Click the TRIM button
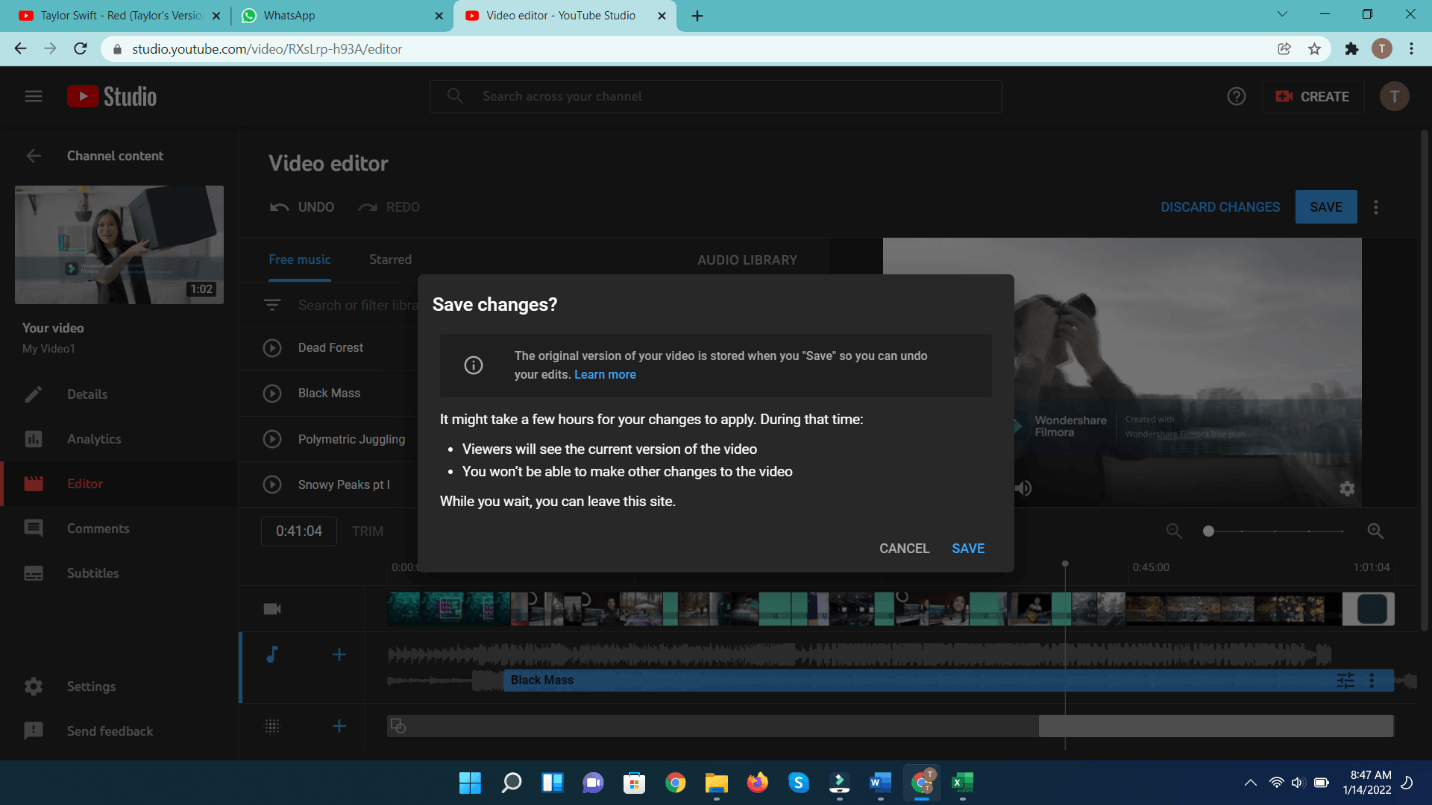 (x=367, y=531)
